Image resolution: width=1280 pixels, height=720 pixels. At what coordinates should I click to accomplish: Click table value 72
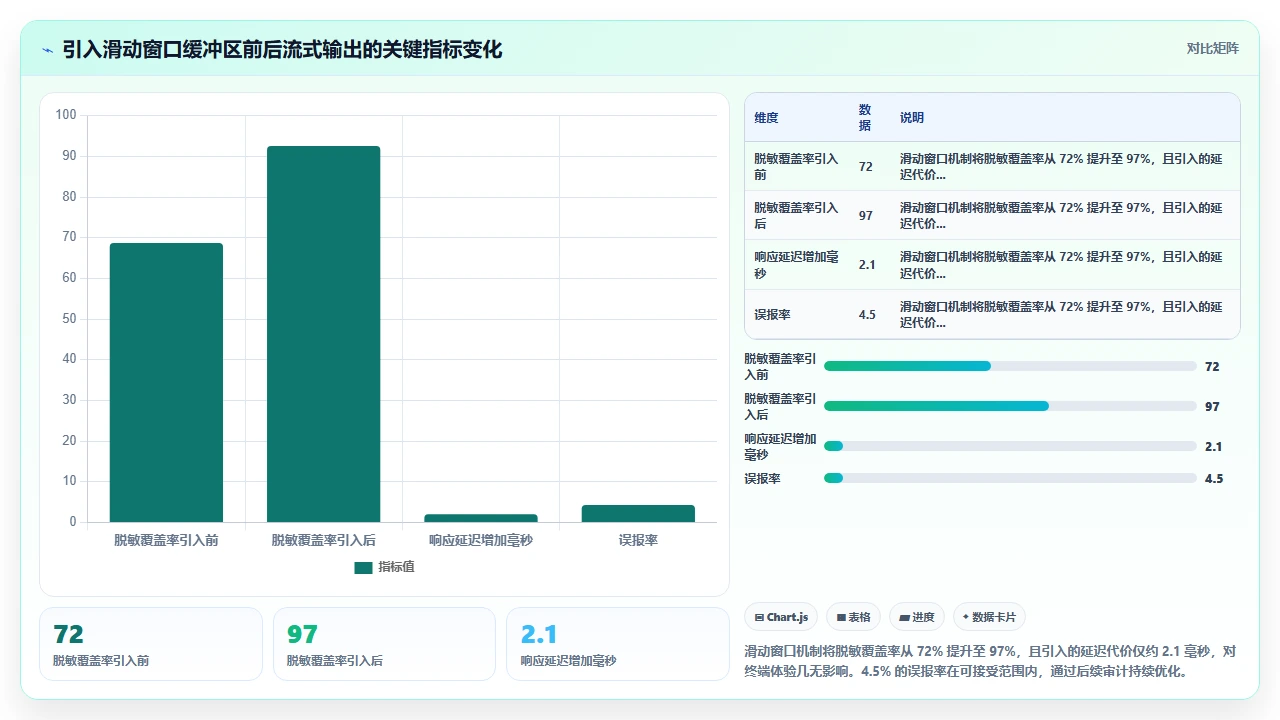tap(865, 166)
